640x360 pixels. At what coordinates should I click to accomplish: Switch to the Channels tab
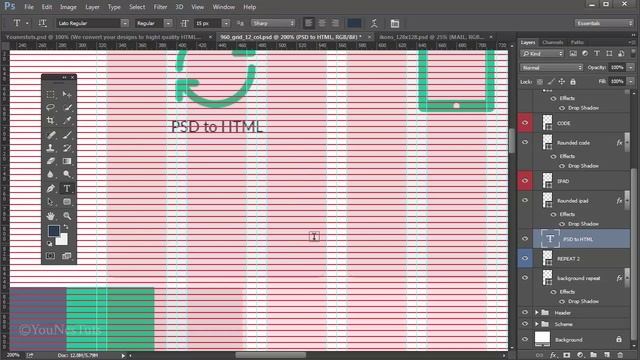tap(553, 42)
